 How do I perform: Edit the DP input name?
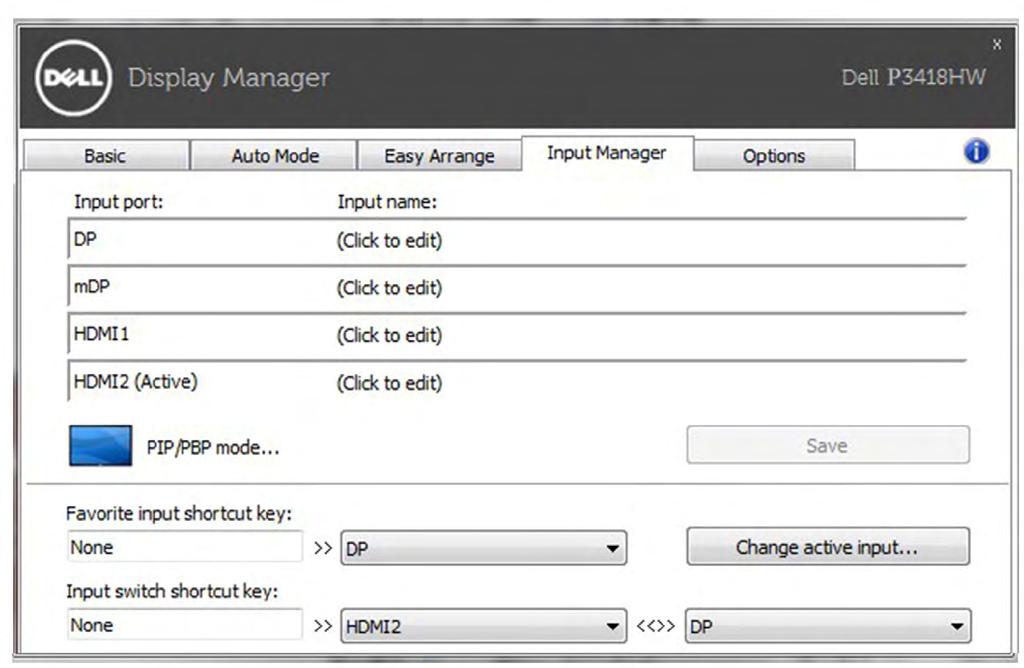(x=389, y=241)
